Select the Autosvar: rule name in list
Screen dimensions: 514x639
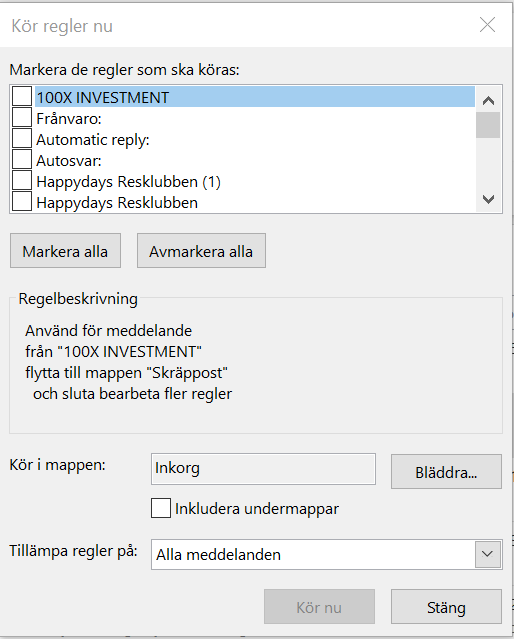coord(69,161)
